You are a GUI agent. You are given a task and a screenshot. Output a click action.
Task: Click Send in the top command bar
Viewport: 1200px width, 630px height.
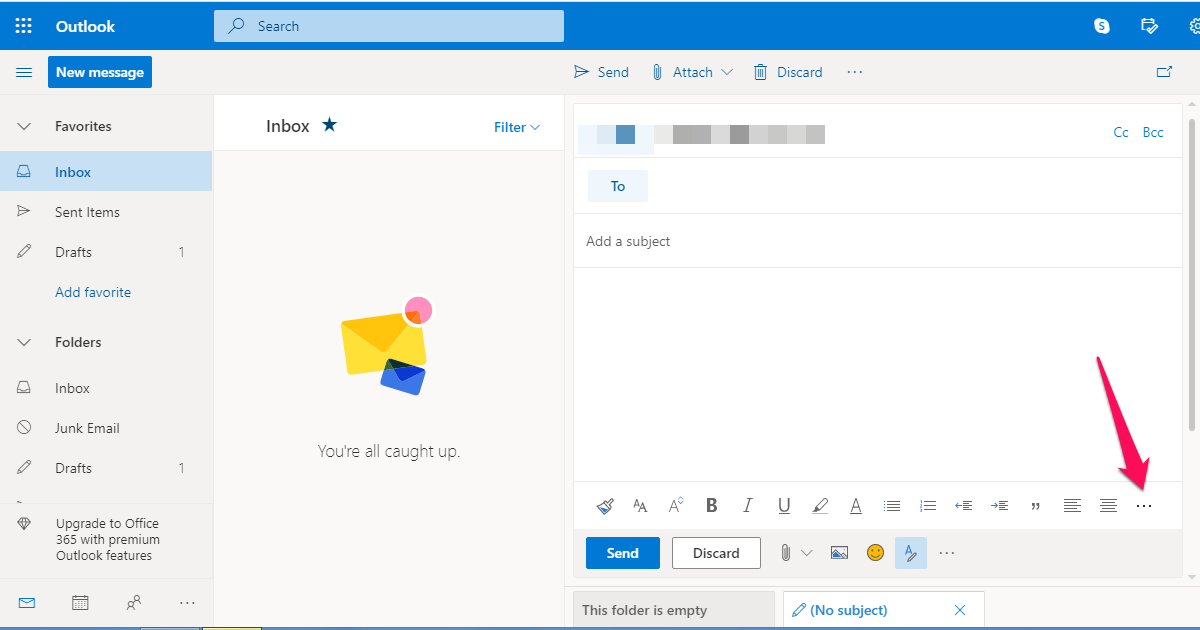point(601,72)
